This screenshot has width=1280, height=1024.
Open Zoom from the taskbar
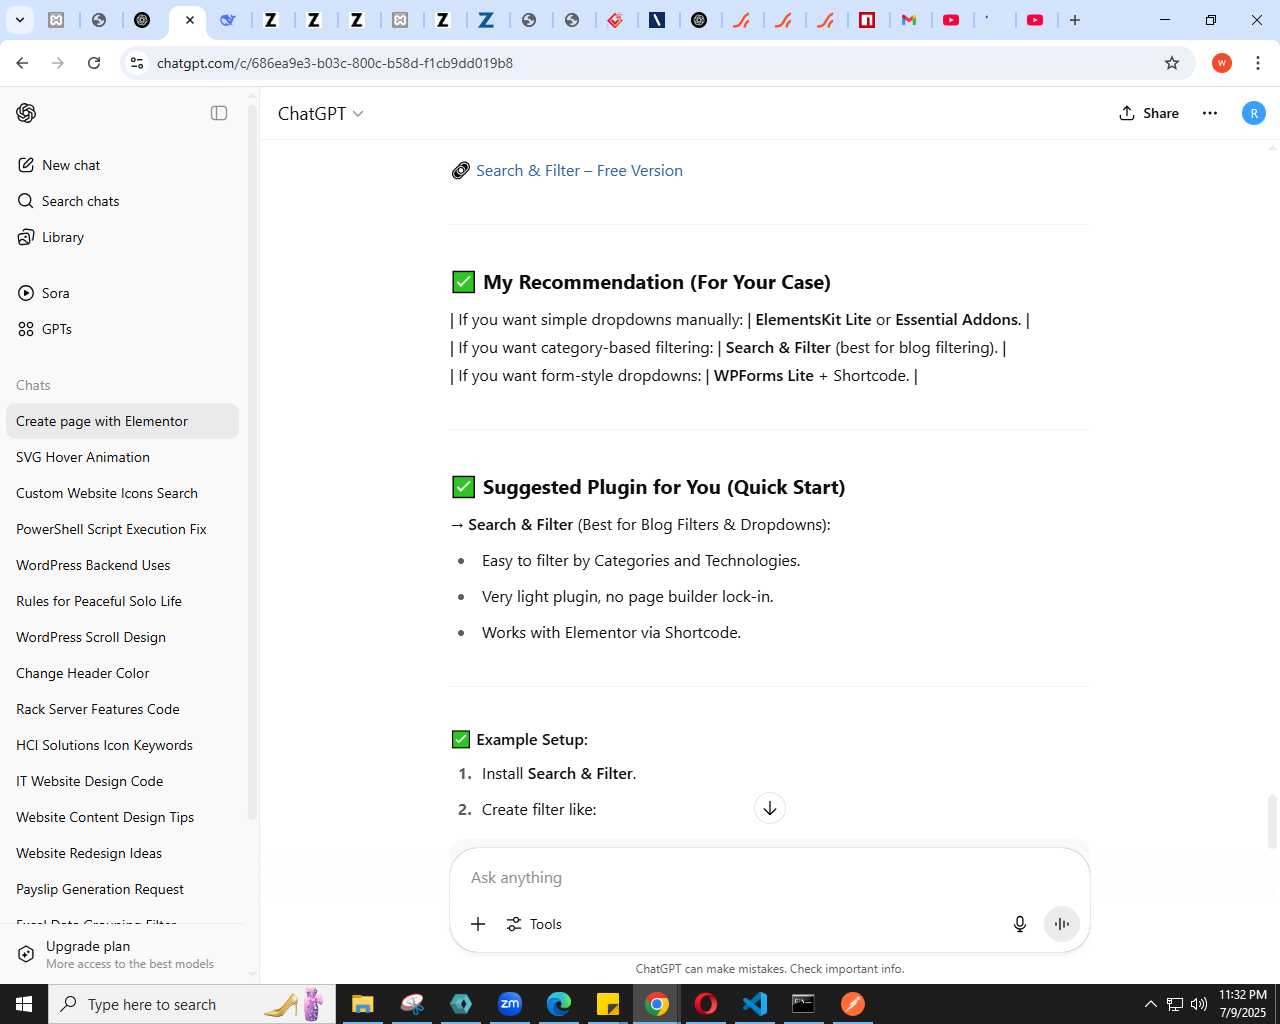click(510, 1004)
